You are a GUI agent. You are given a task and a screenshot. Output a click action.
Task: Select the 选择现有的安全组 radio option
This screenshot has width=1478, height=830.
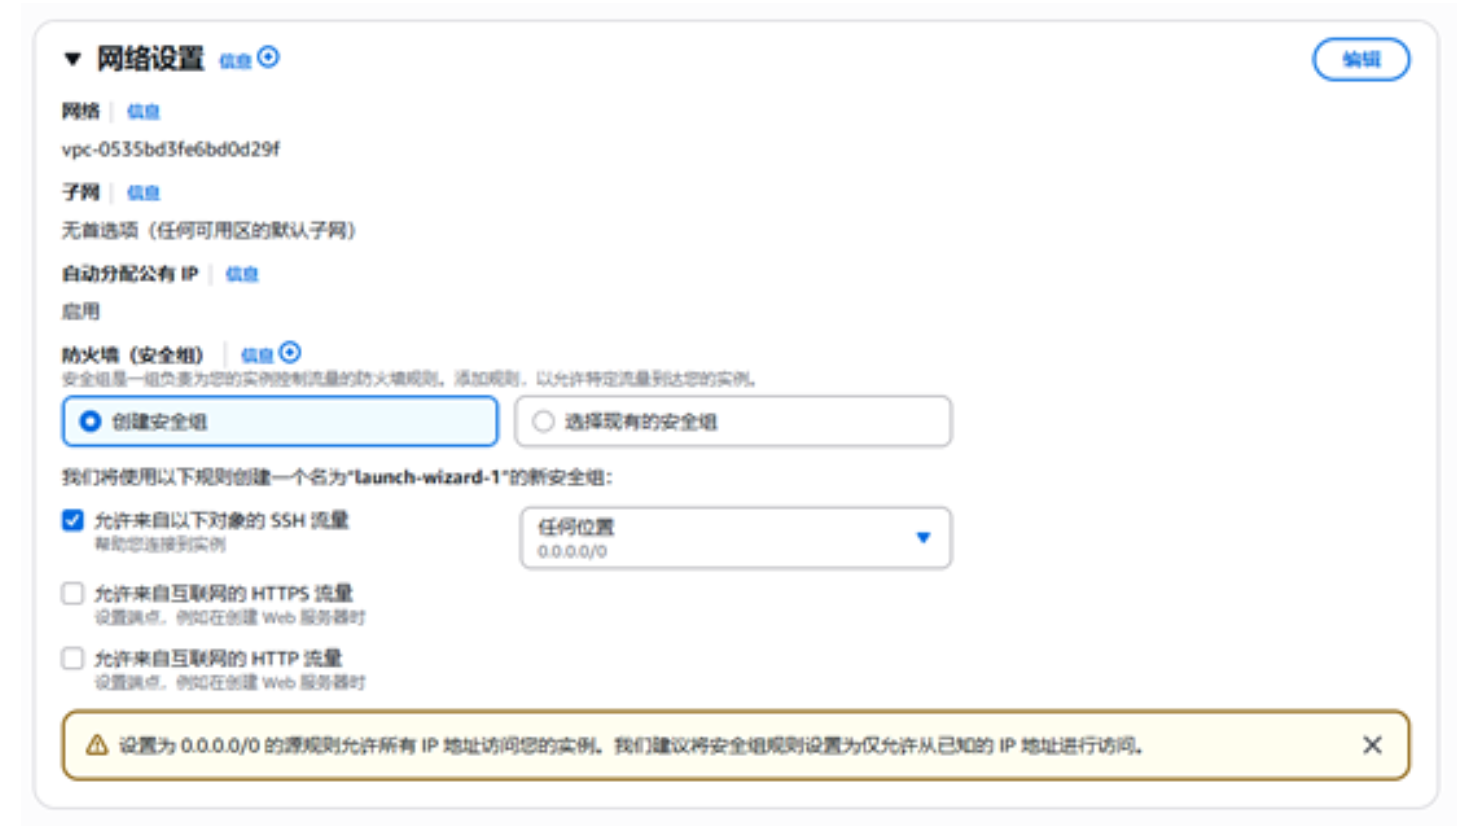543,422
